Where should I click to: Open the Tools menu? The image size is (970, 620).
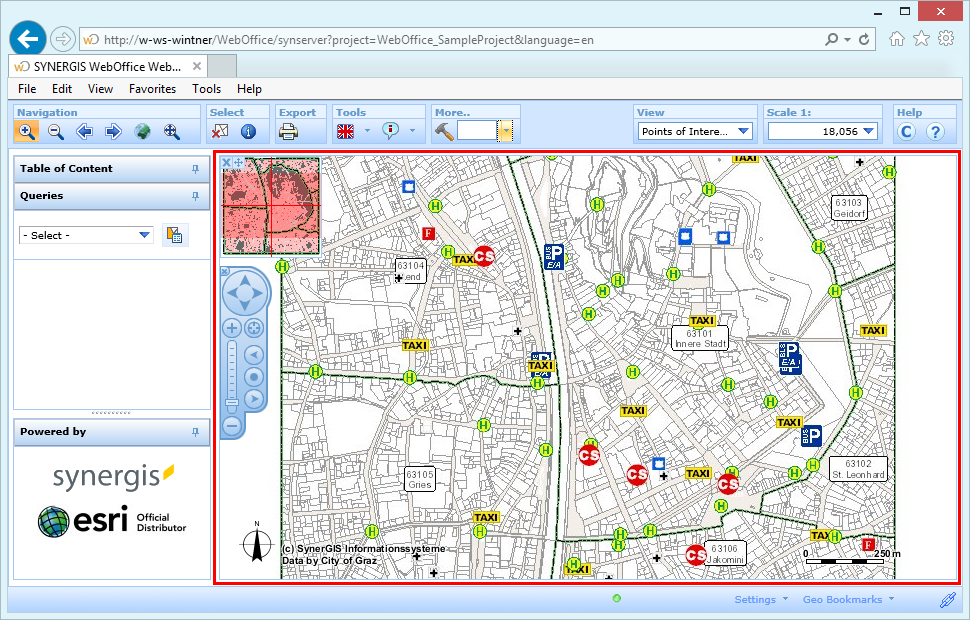click(x=206, y=88)
